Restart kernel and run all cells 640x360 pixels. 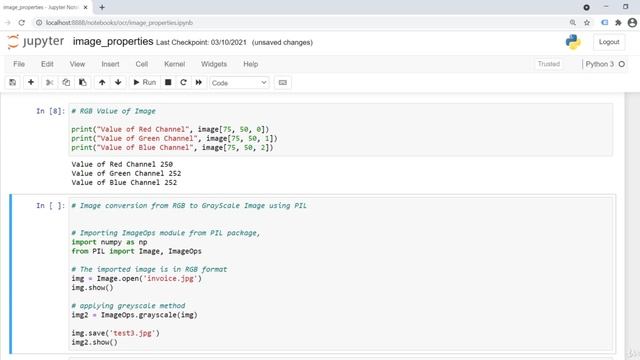[198, 82]
